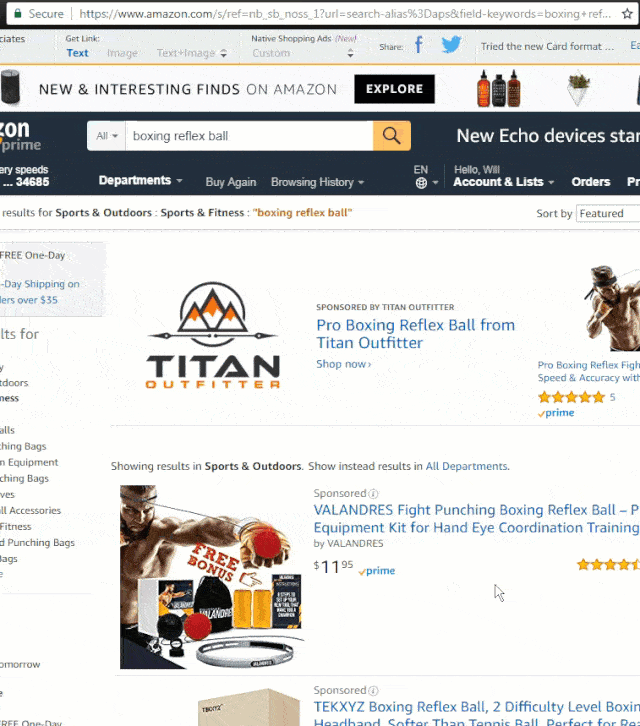Share the link on Twitter

coord(451,45)
